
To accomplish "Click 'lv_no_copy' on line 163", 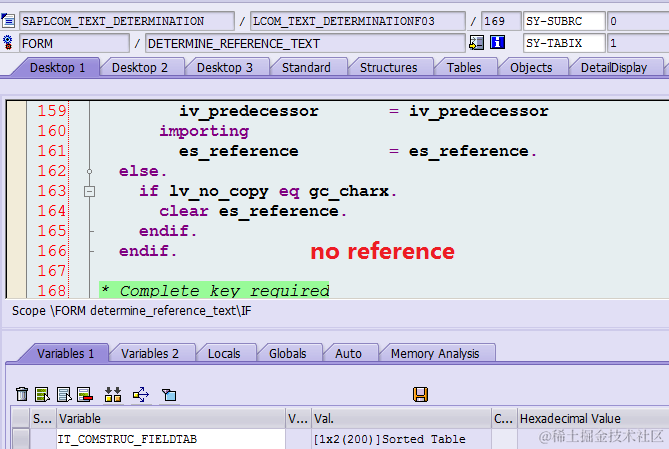I will pyautogui.click(x=219, y=191).
